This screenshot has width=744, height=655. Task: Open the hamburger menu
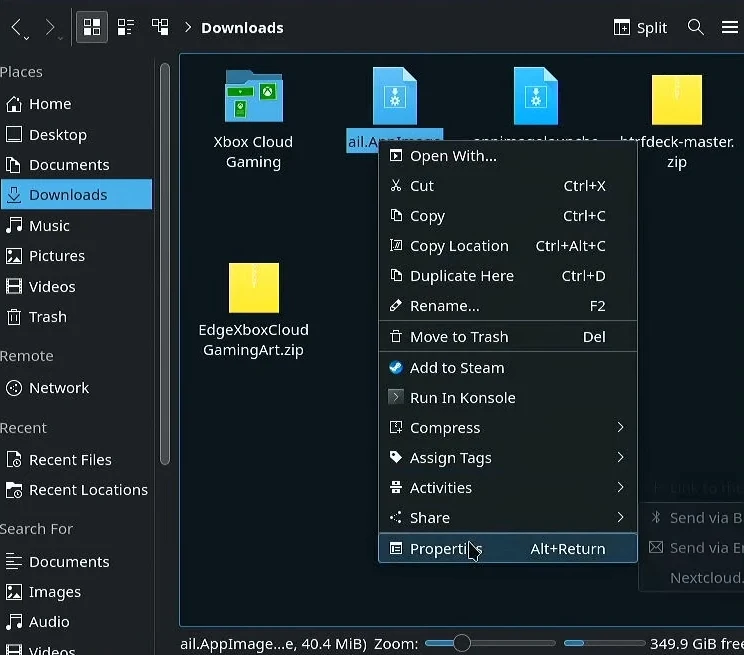[x=730, y=27]
